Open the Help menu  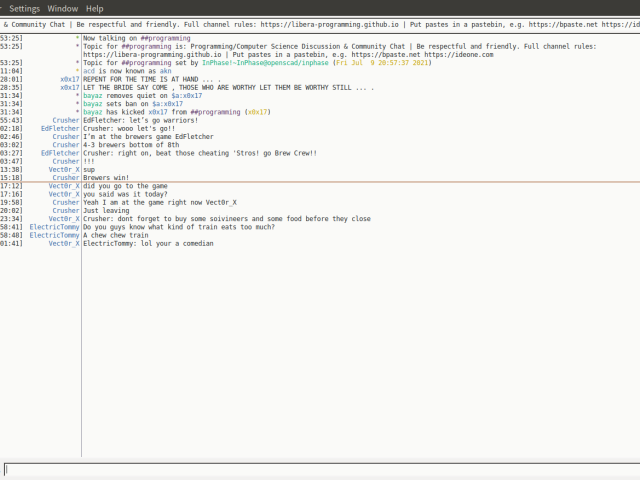[x=92, y=8]
